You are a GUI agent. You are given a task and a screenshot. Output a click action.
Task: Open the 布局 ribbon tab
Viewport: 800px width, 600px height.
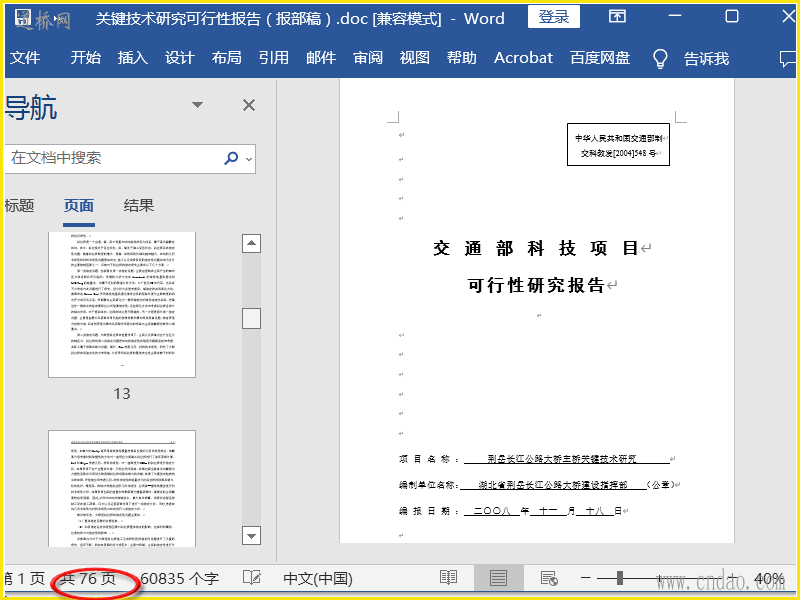(x=227, y=58)
